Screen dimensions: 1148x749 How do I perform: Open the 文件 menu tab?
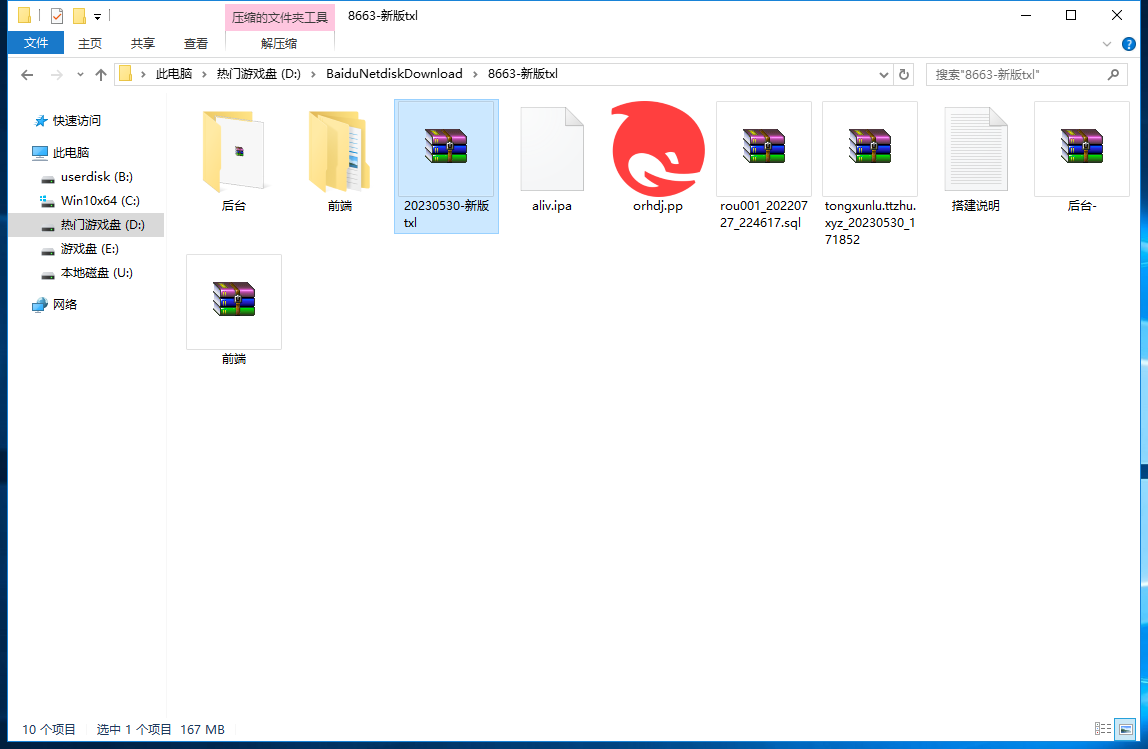point(36,43)
